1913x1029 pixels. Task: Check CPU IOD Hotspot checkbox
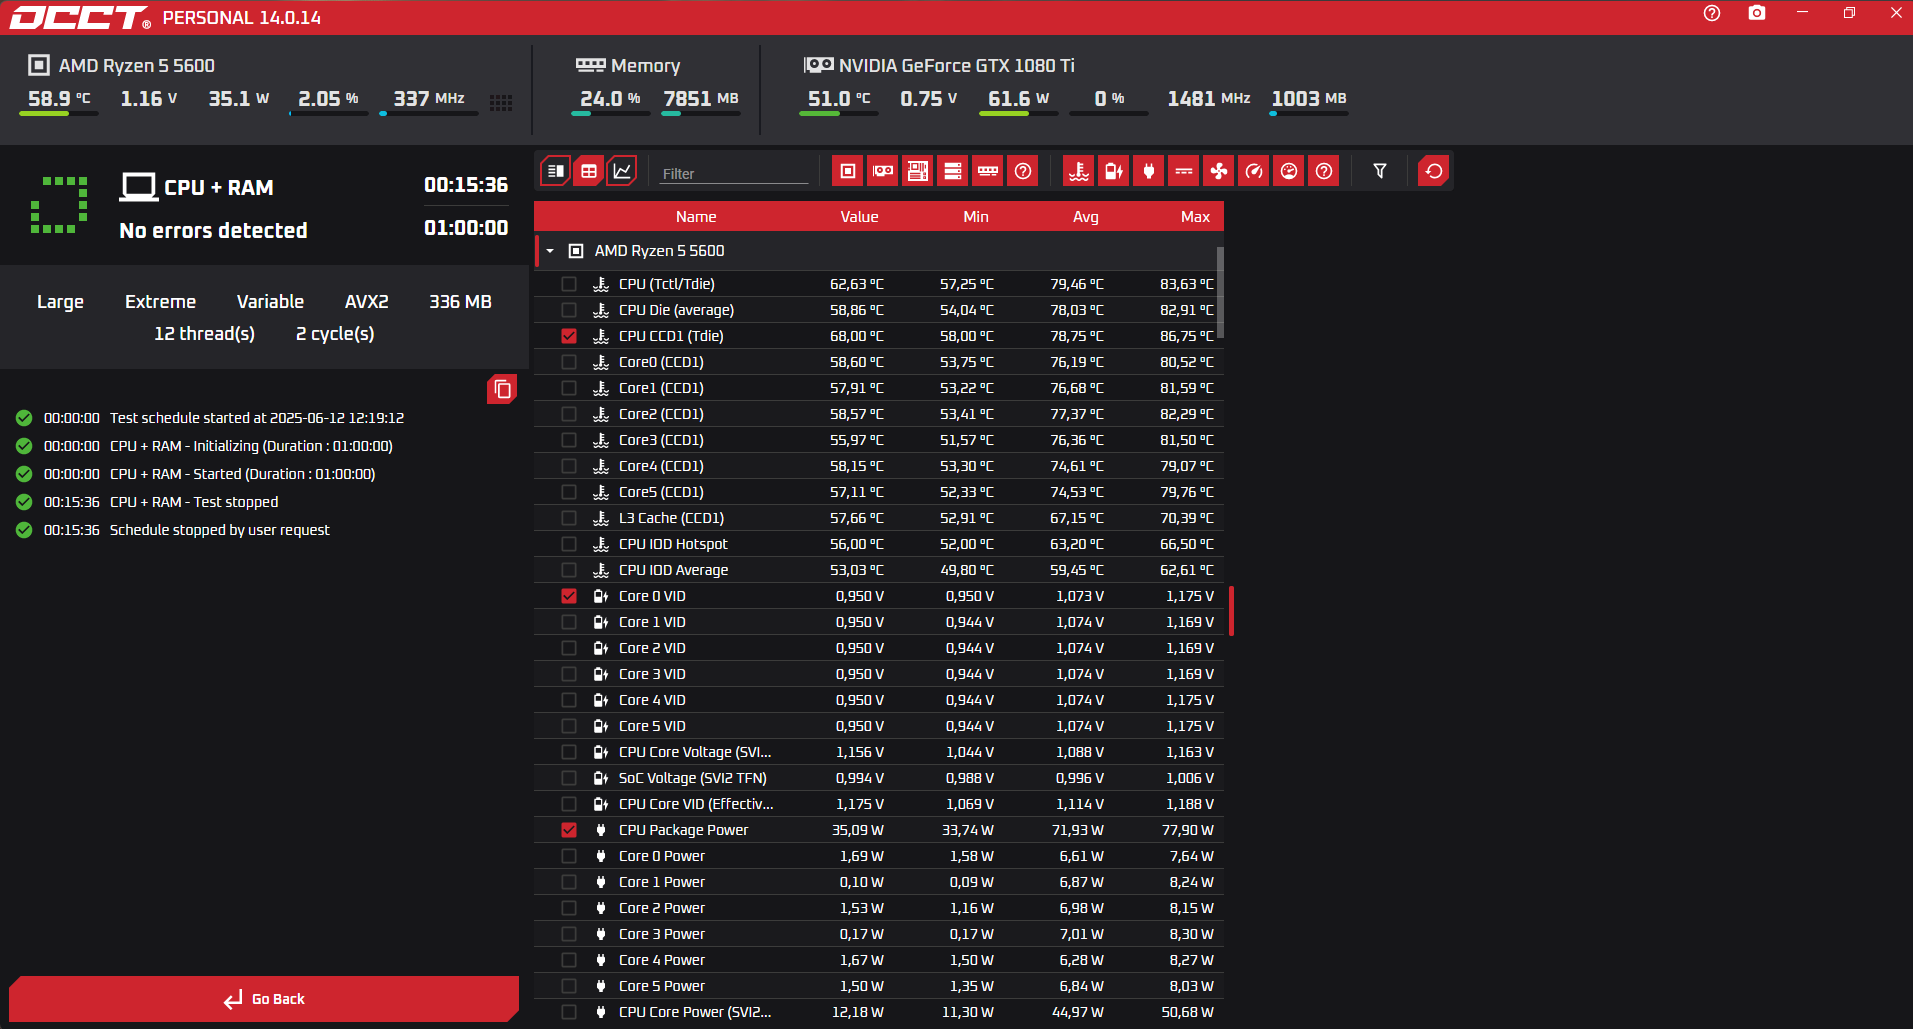pyautogui.click(x=569, y=544)
